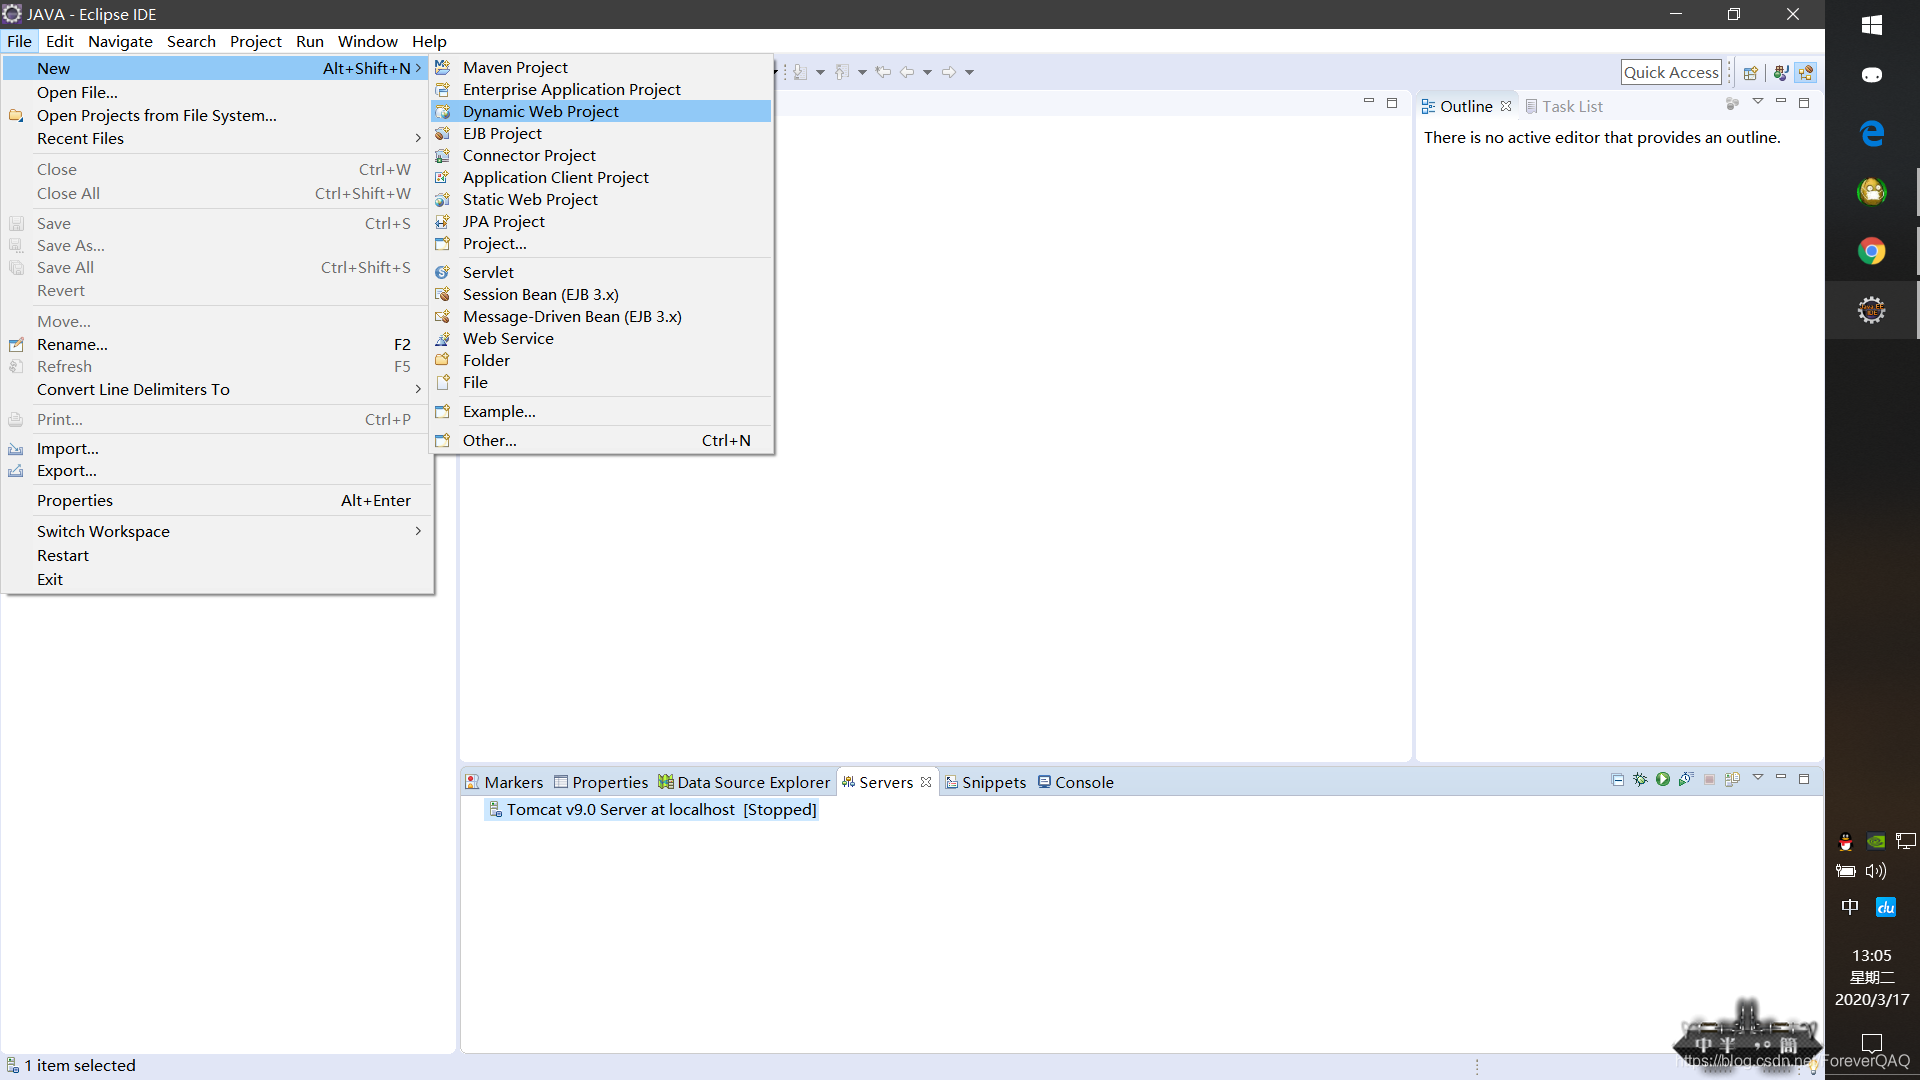Start the server in profile mode
Image resolution: width=1920 pixels, height=1080 pixels.
1686,779
